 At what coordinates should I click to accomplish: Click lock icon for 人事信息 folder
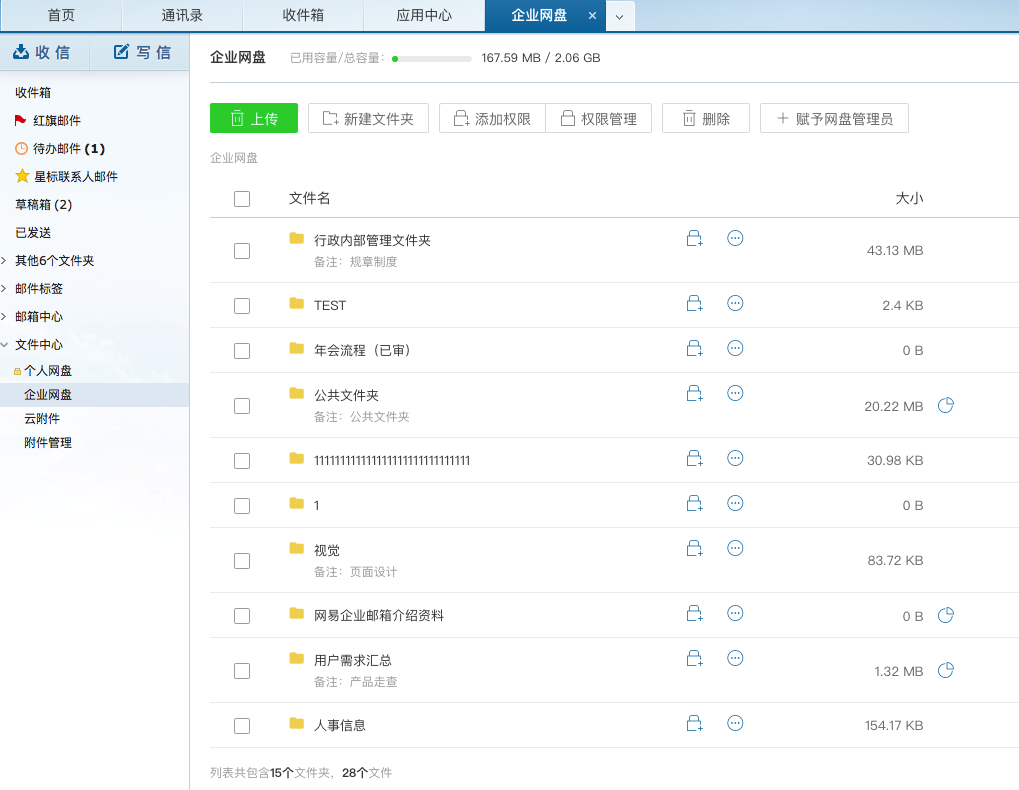click(694, 723)
